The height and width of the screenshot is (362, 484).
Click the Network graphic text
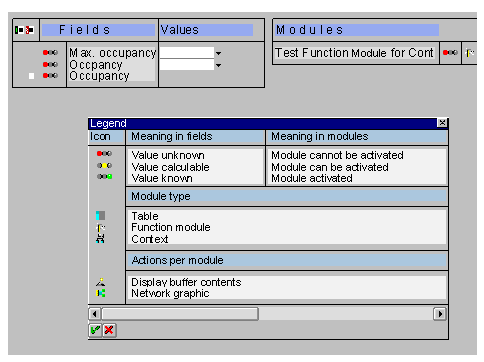tap(170, 293)
